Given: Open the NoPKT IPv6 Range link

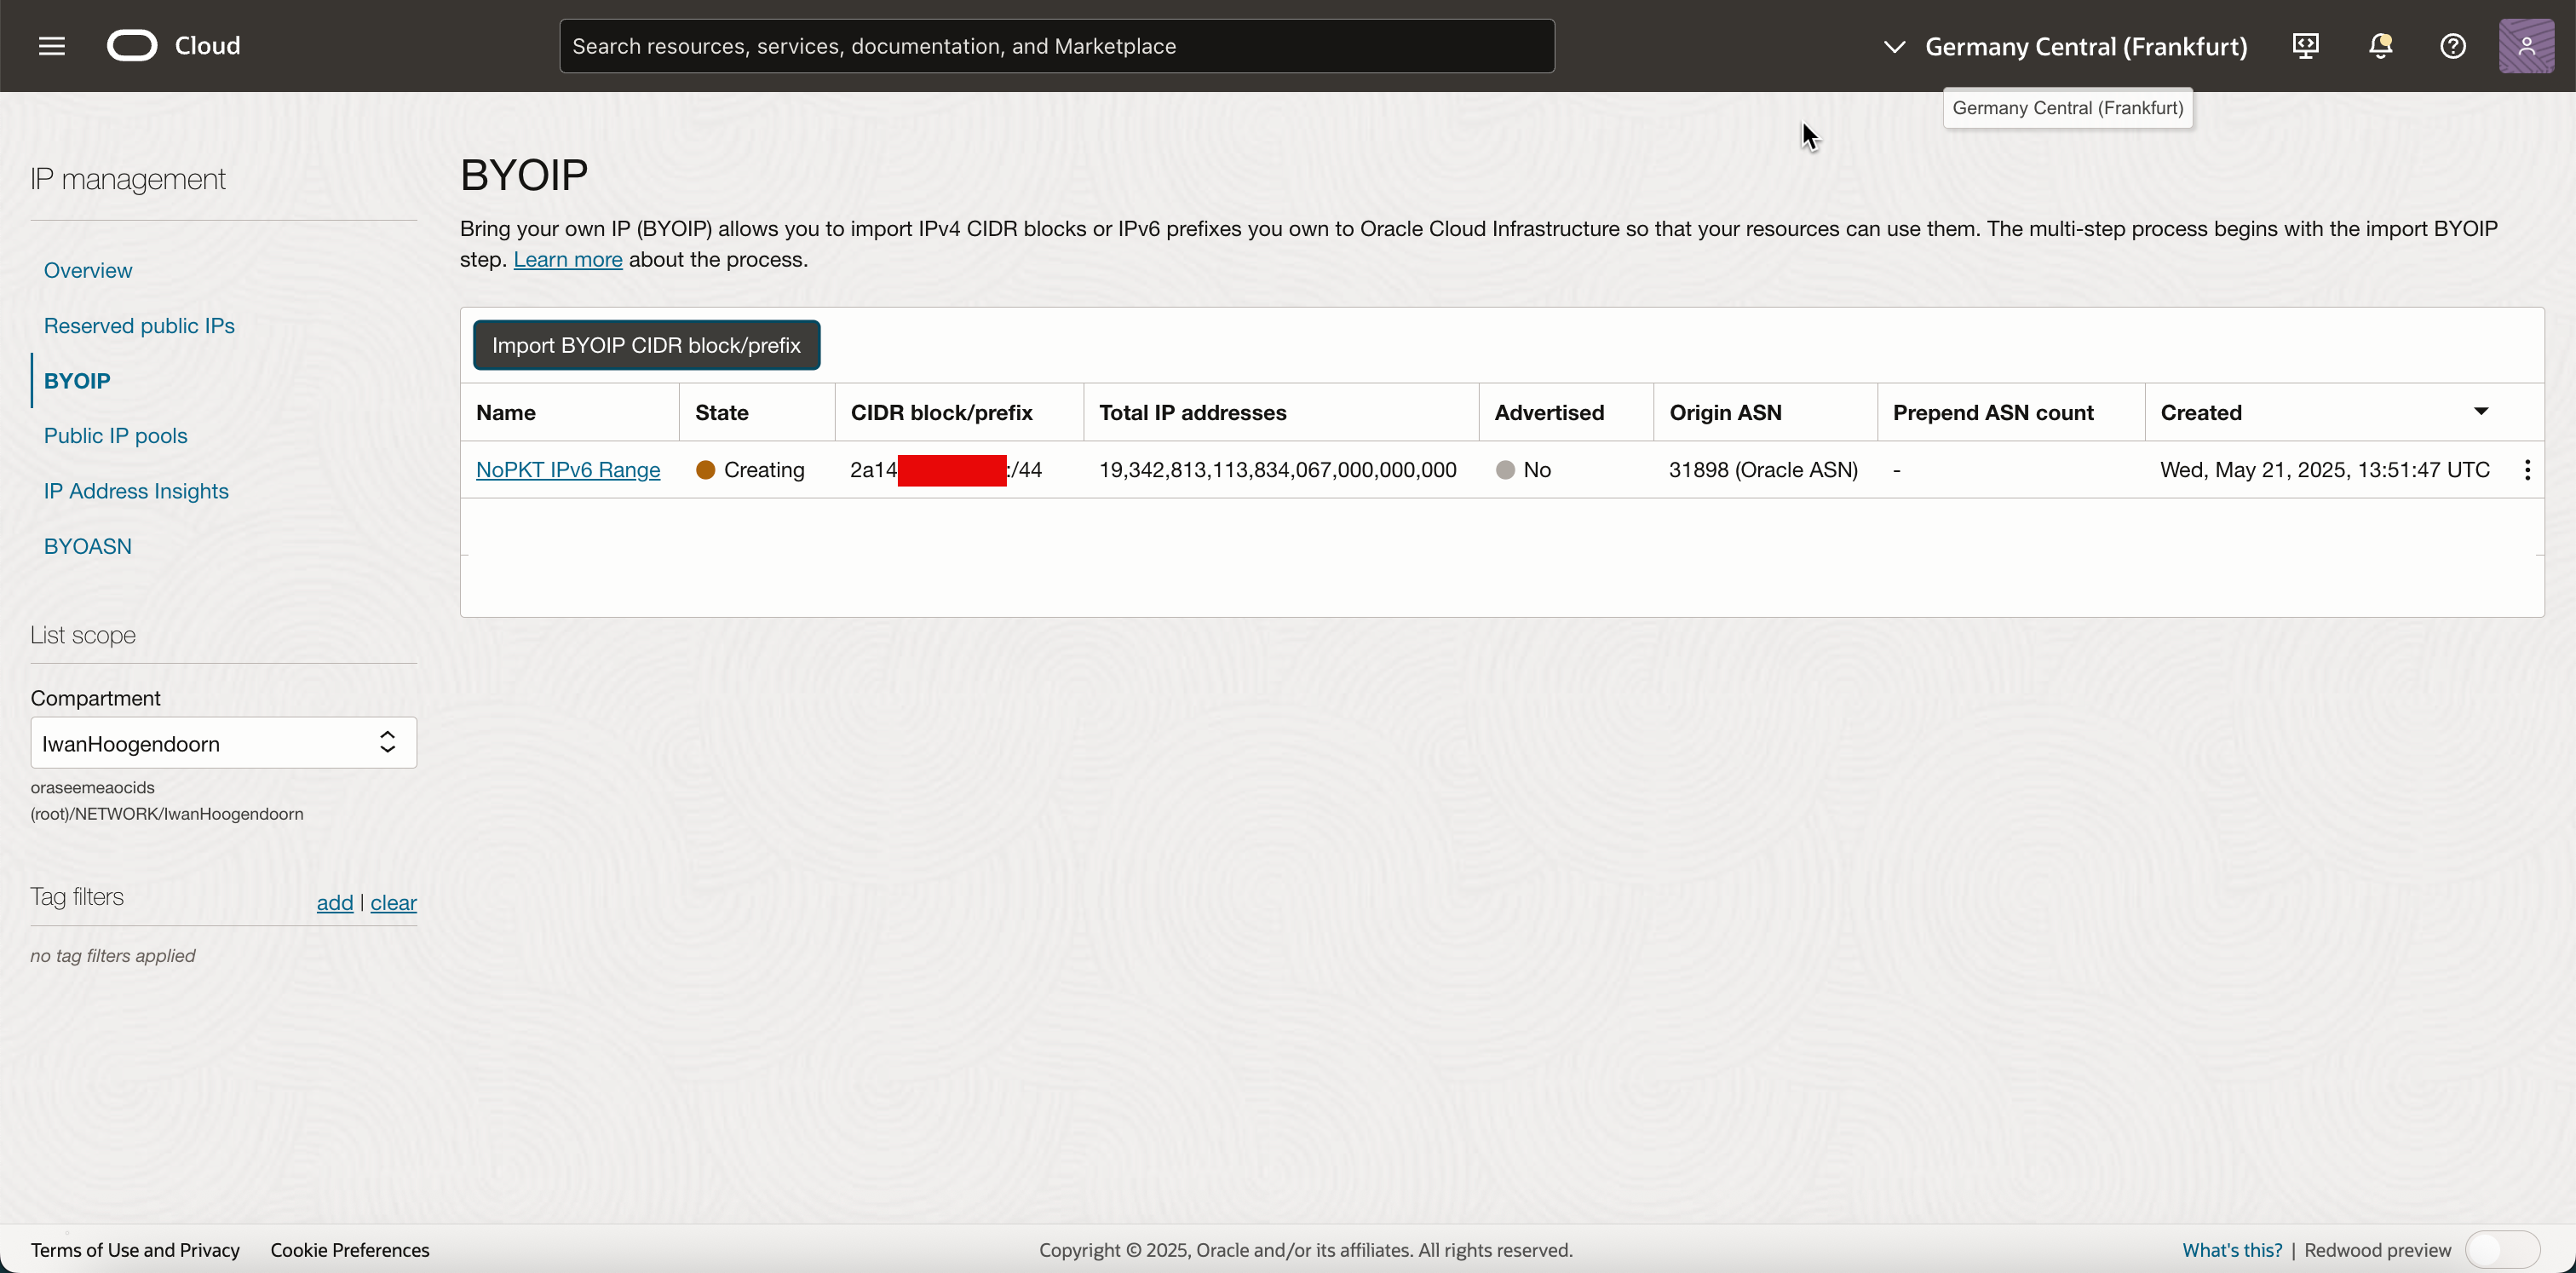Looking at the screenshot, I should tap(568, 470).
